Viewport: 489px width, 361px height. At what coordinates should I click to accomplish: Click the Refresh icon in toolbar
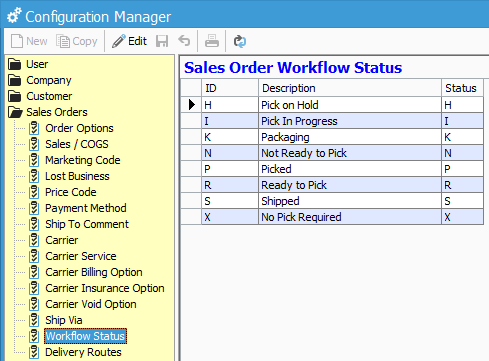(239, 41)
